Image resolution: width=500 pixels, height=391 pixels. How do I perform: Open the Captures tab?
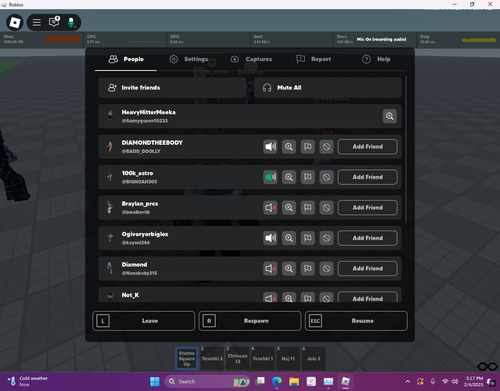pos(251,59)
